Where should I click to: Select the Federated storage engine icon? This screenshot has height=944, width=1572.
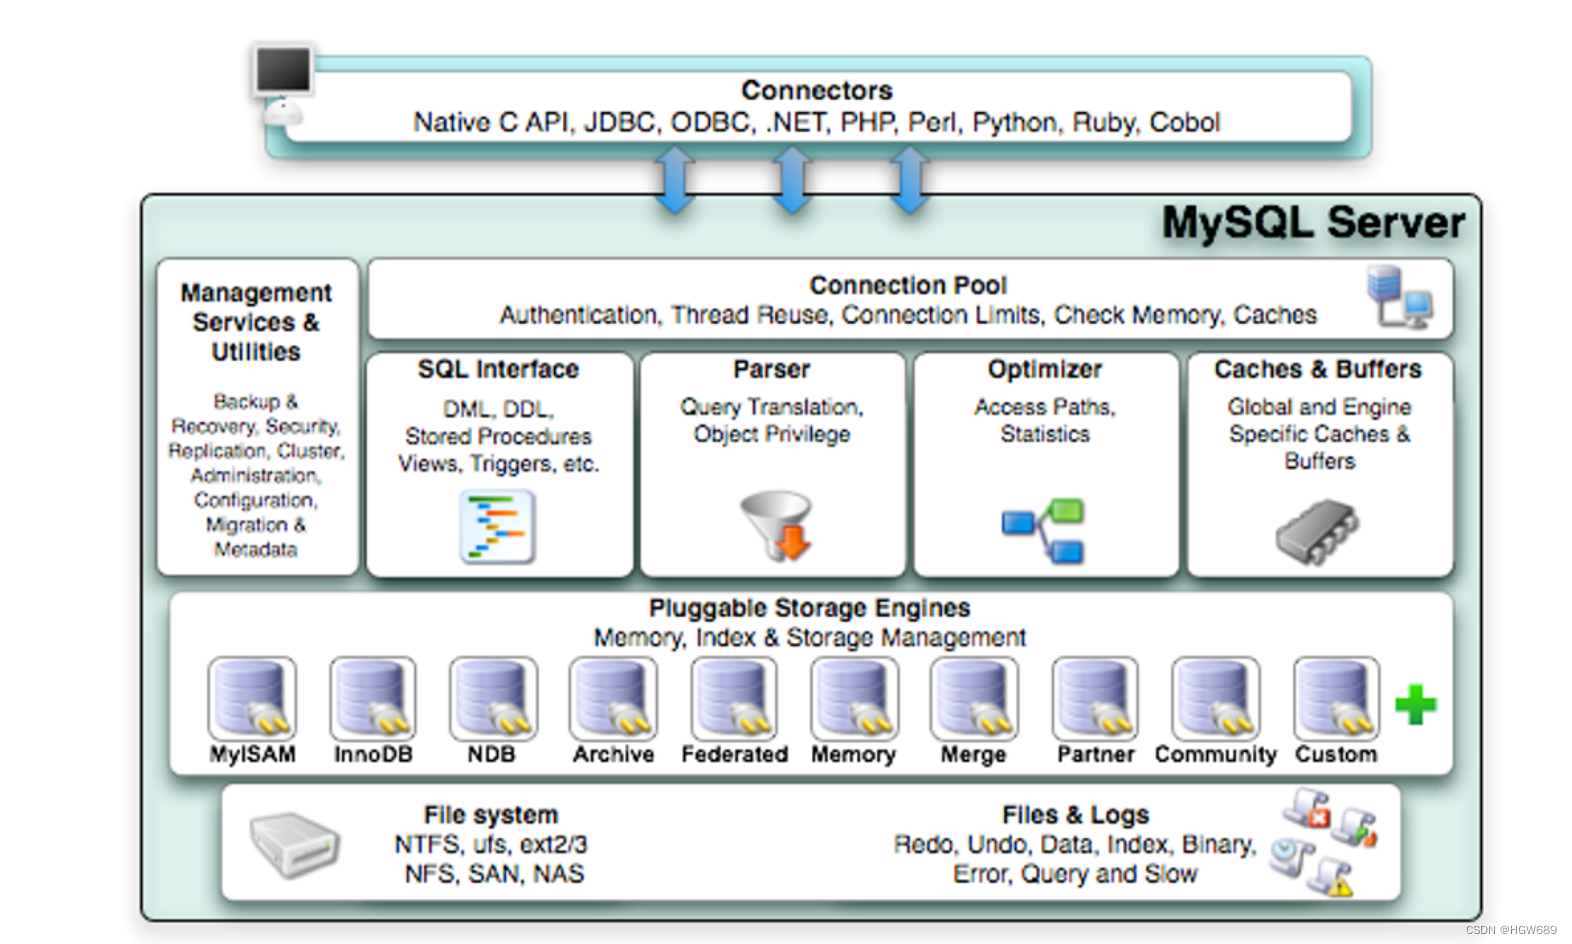pos(734,698)
